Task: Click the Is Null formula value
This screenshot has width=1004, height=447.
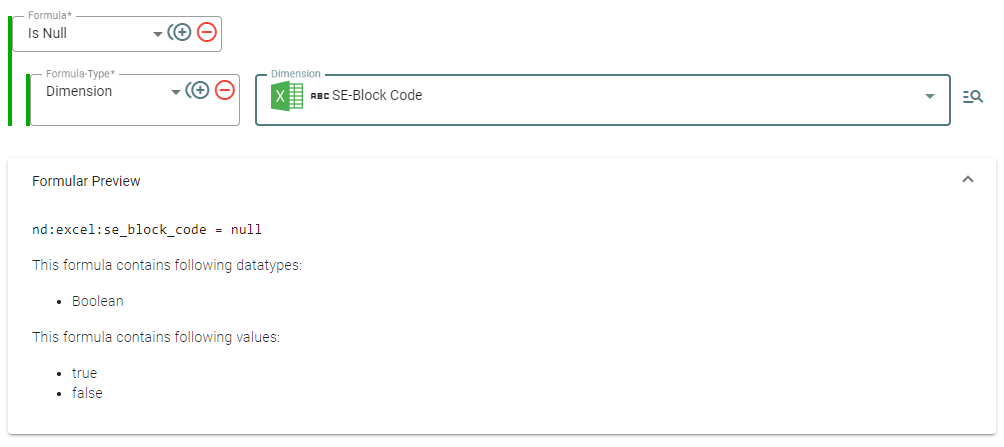Action: (47, 33)
